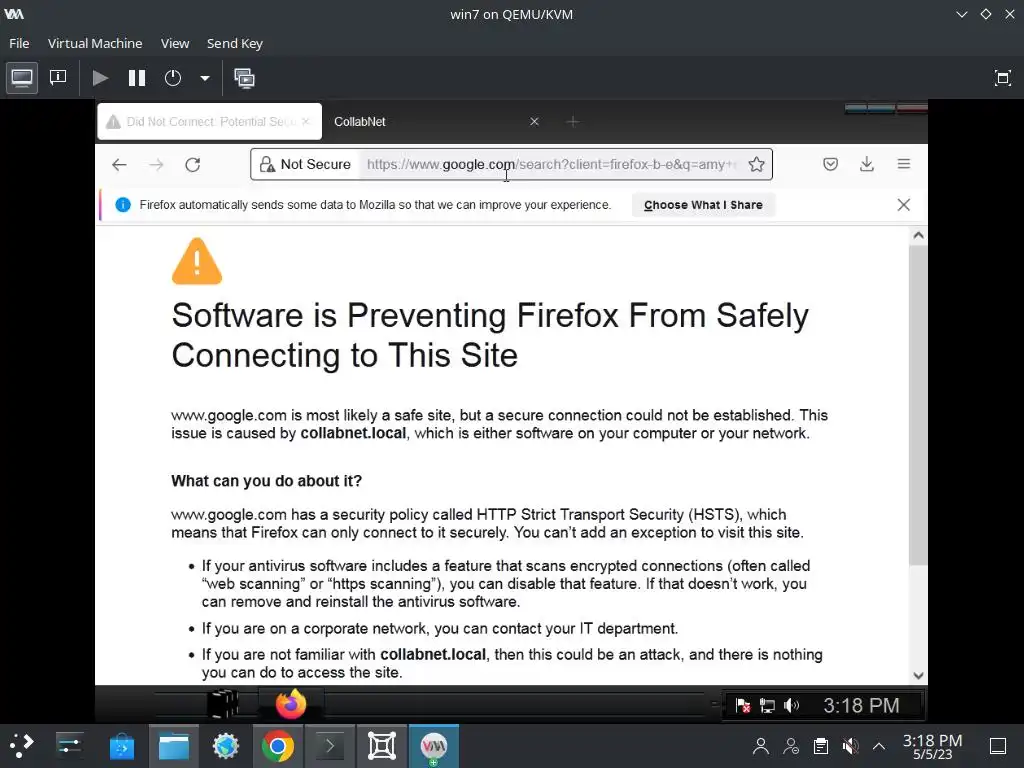Viewport: 1024px width, 768px height.
Task: Power on the virtual machine
Action: pyautogui.click(x=100, y=78)
